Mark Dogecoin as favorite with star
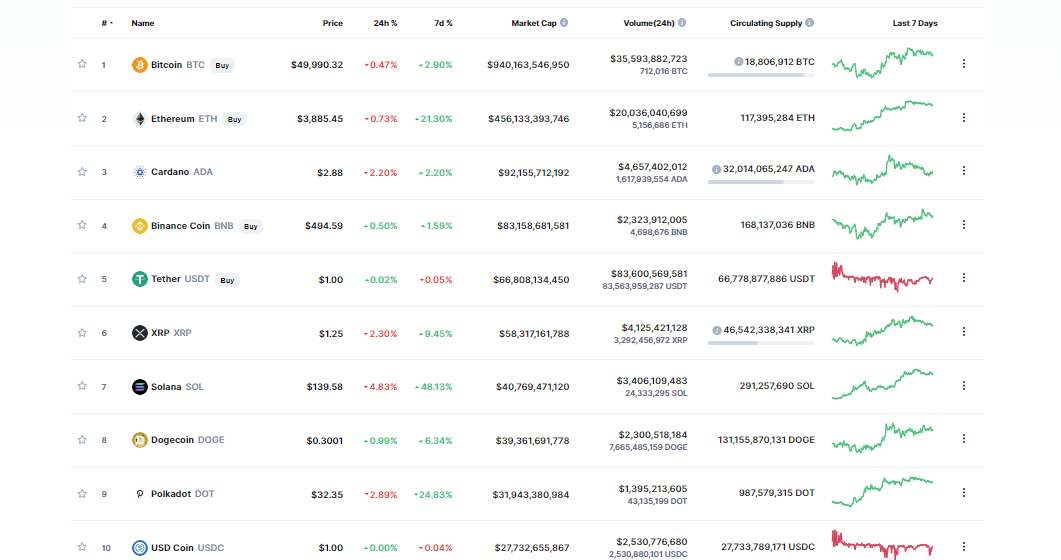The image size is (1061, 560). pyautogui.click(x=82, y=440)
